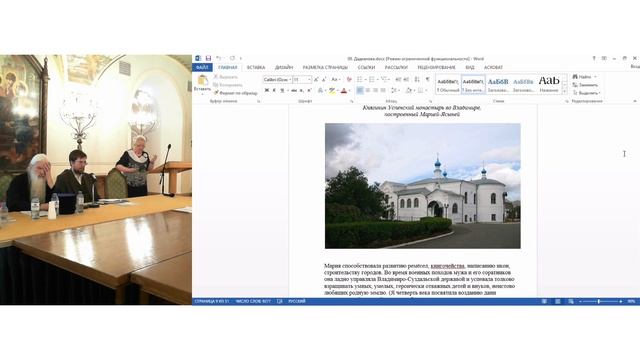Switch to РЕЦЕНЗИРОВАНИЕ (Review) tab

(x=436, y=67)
